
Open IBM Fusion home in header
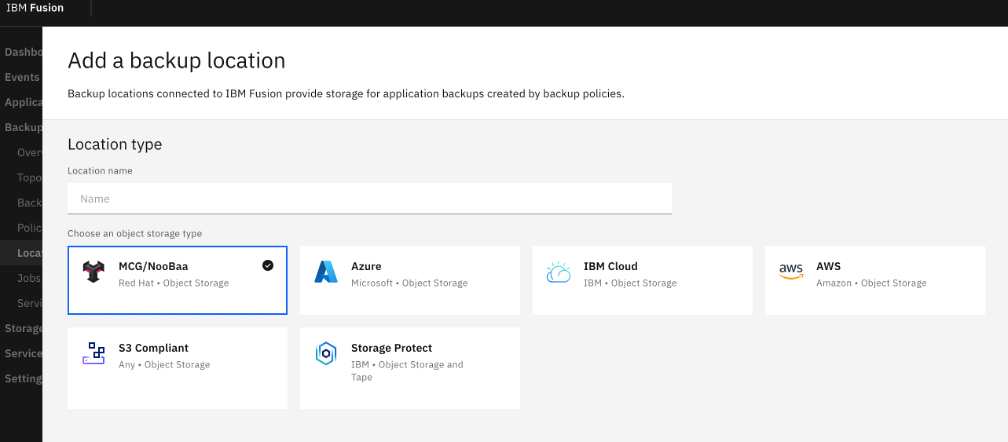point(35,8)
